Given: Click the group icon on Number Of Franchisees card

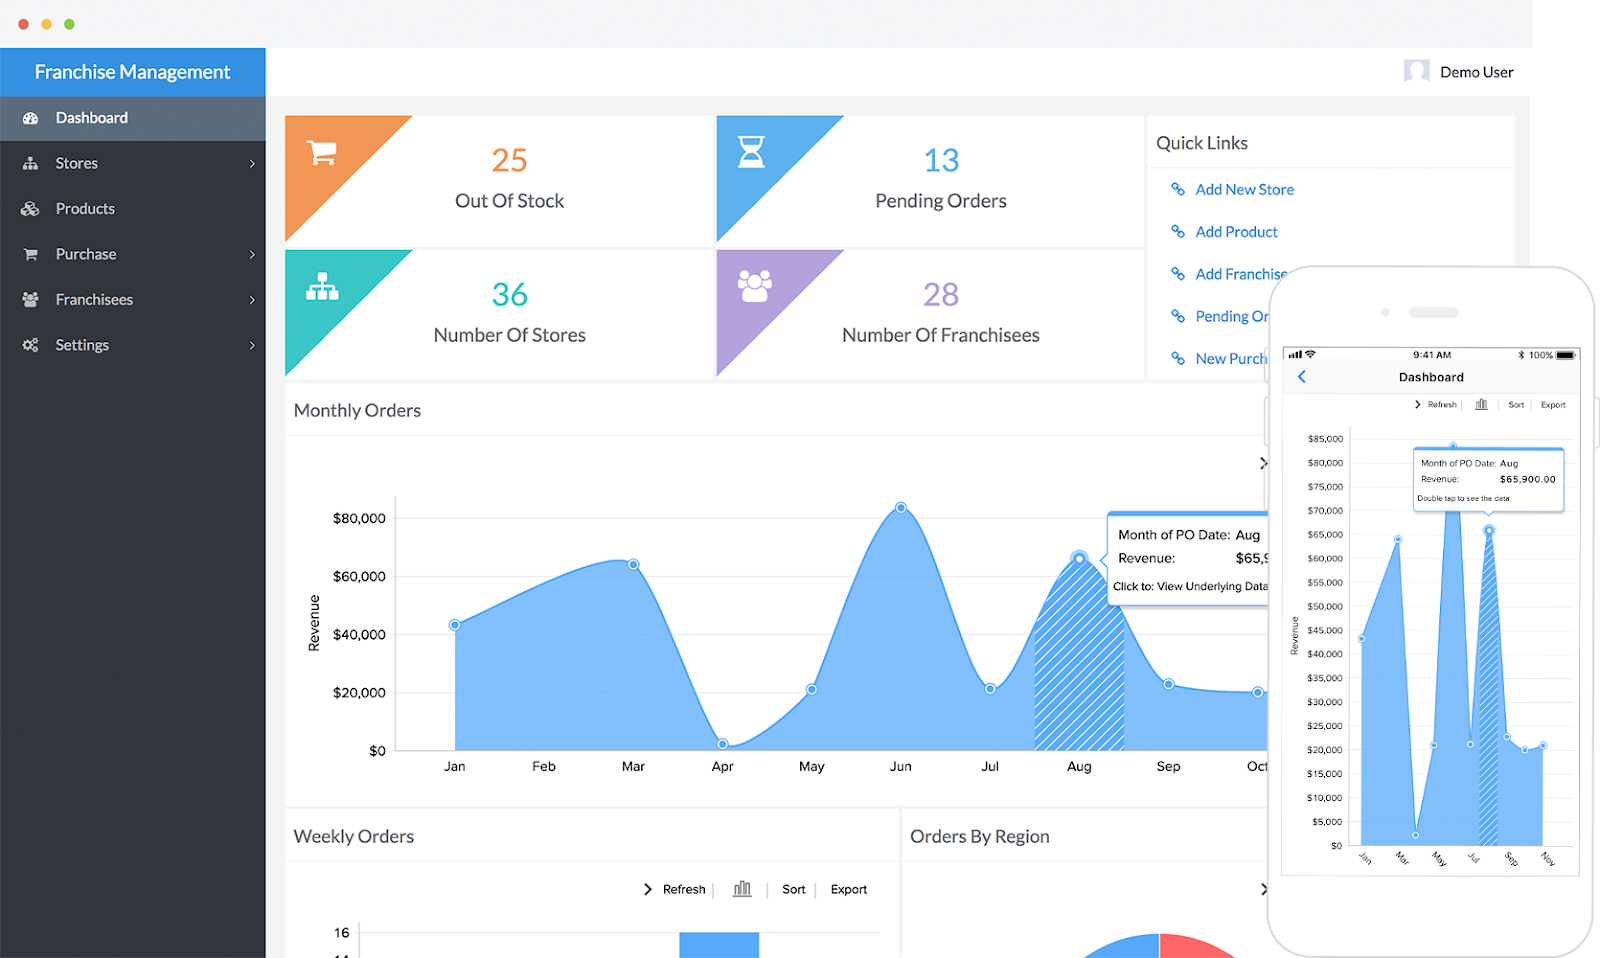Looking at the screenshot, I should (x=754, y=286).
